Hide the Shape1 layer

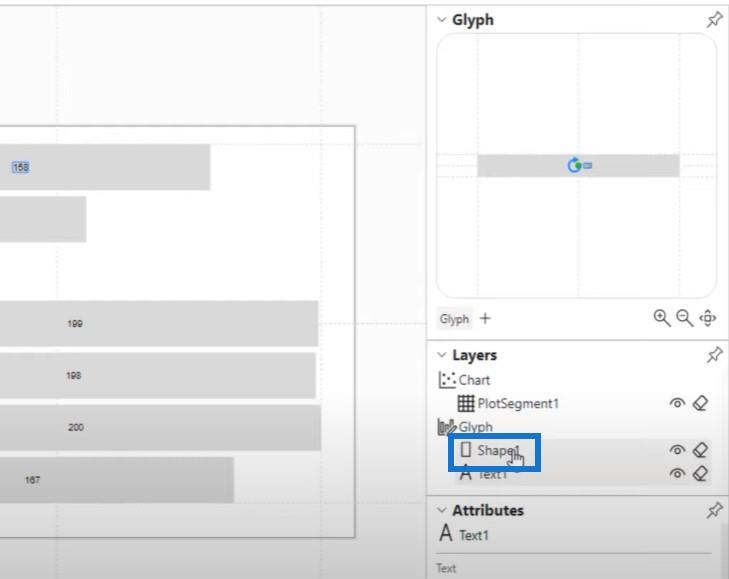coord(677,450)
